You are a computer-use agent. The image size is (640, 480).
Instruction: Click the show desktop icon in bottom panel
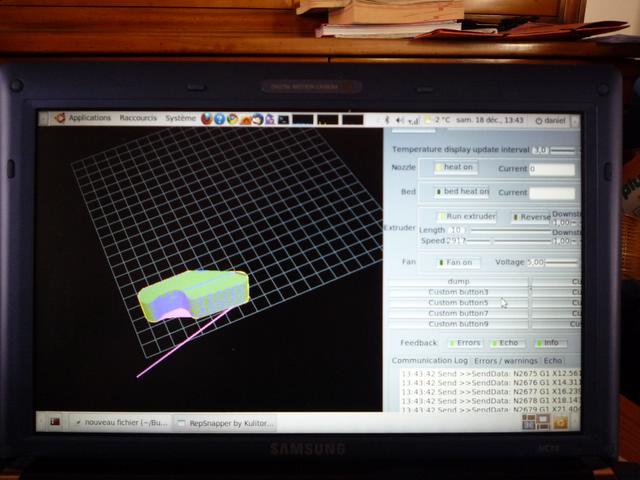(56, 422)
